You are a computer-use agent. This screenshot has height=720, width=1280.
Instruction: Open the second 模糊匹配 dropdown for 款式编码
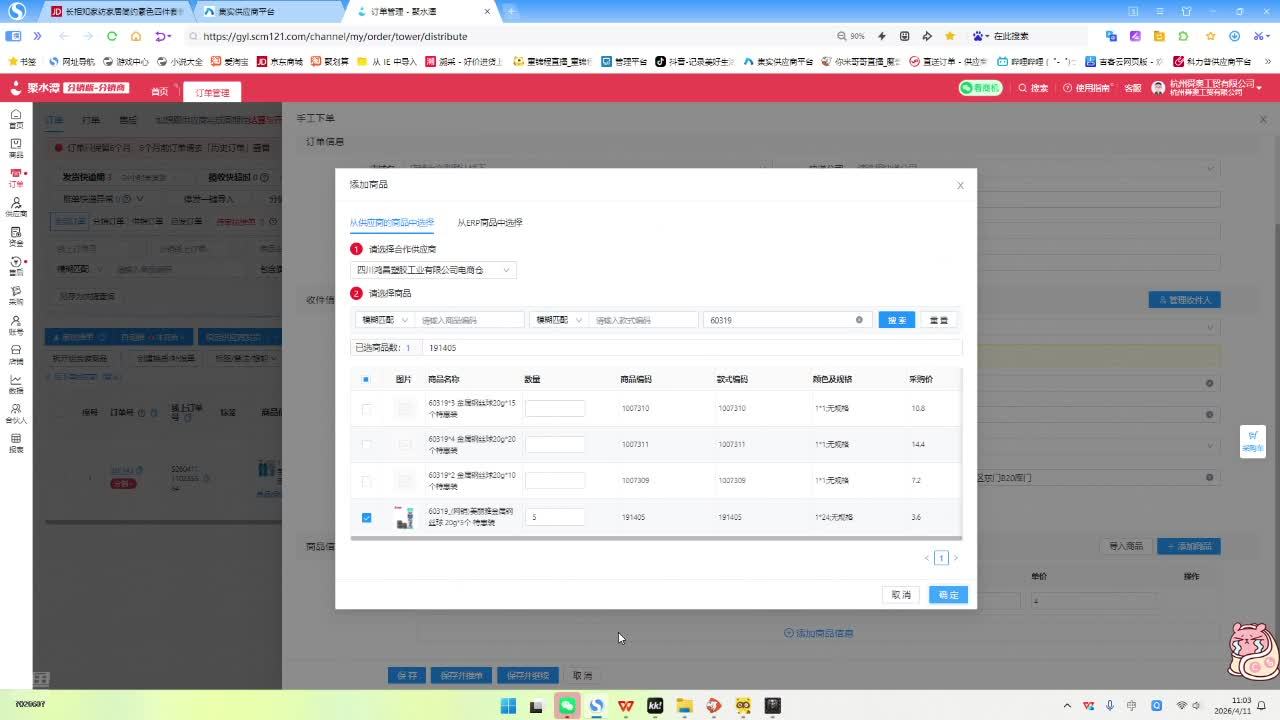558,320
